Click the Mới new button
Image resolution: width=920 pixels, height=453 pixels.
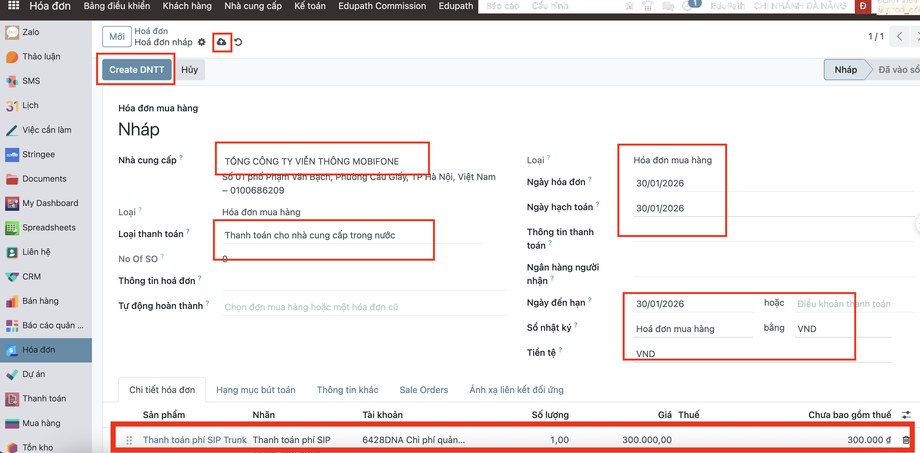coord(117,36)
